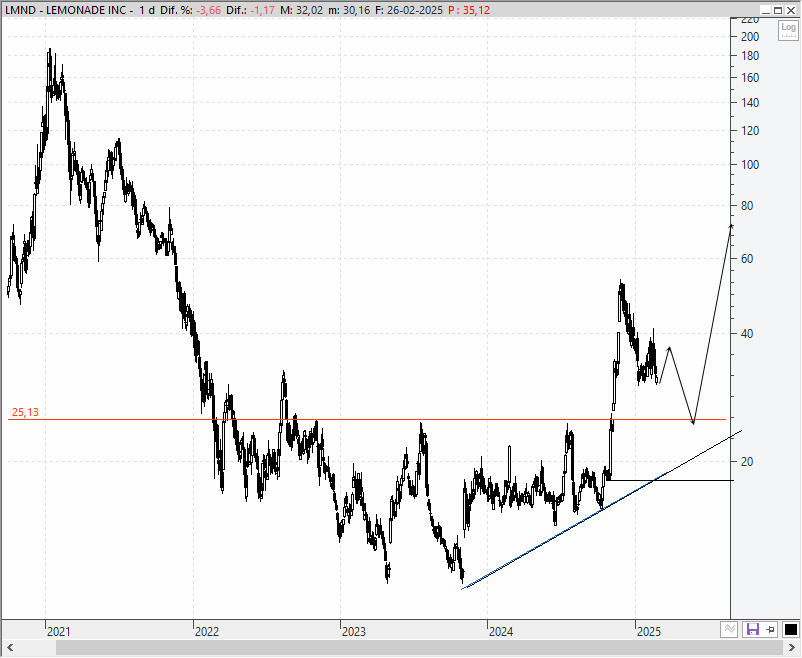Toggle the Log scale button

click(788, 31)
